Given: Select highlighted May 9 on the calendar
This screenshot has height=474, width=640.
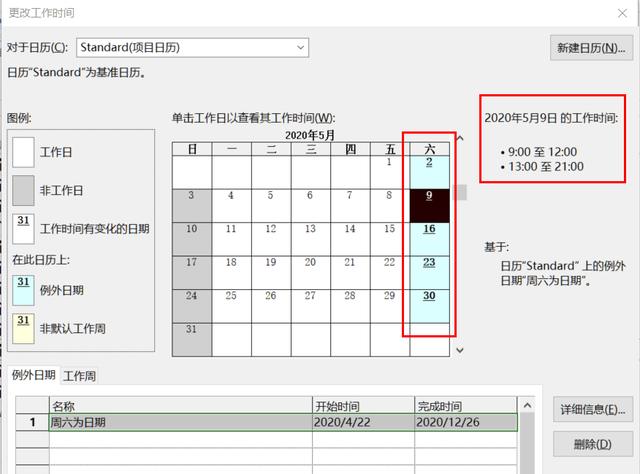Looking at the screenshot, I should pos(429,205).
